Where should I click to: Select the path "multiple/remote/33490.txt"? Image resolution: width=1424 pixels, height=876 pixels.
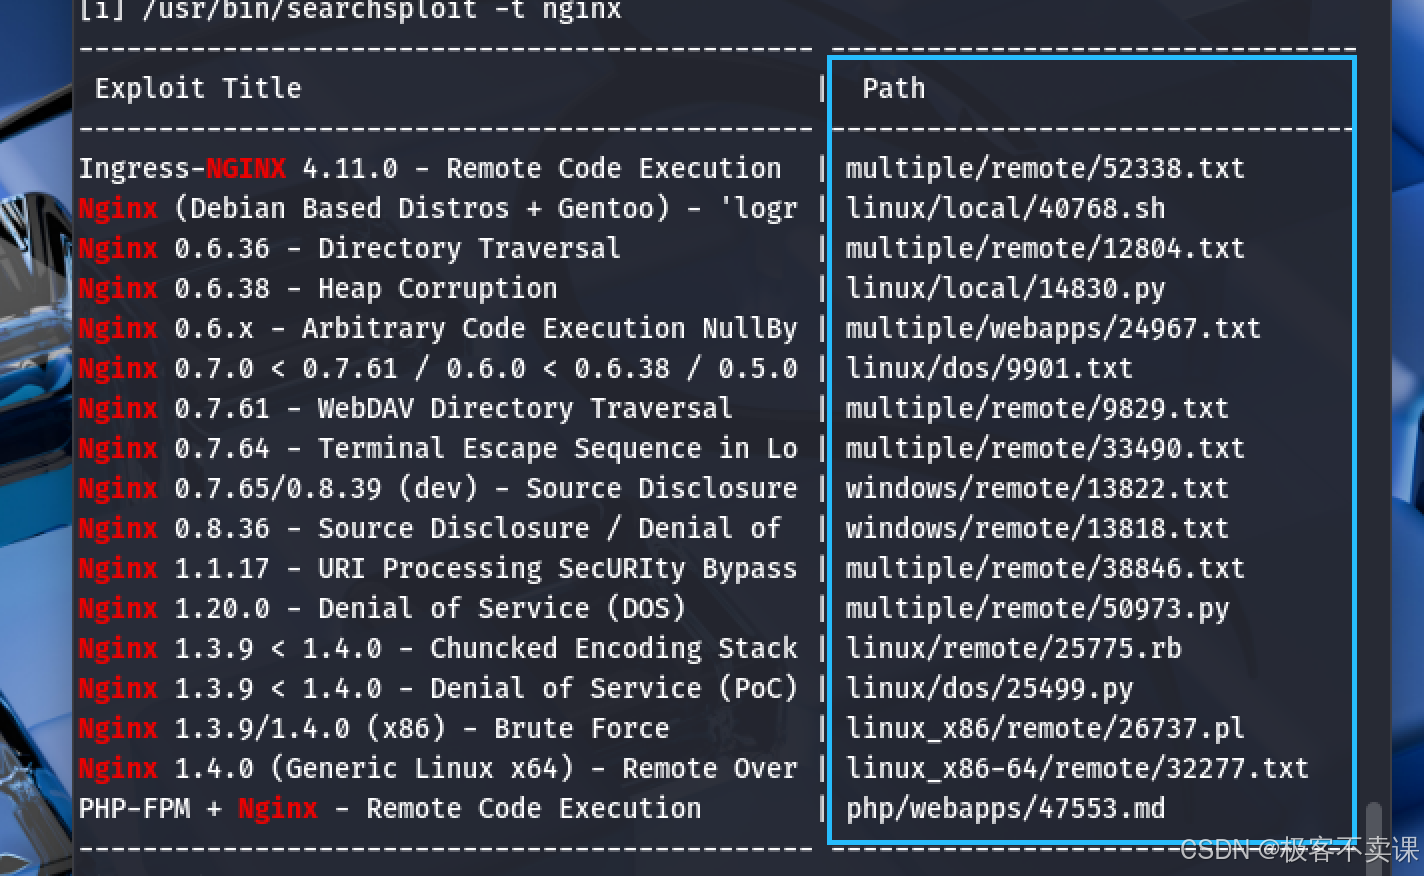point(1045,448)
